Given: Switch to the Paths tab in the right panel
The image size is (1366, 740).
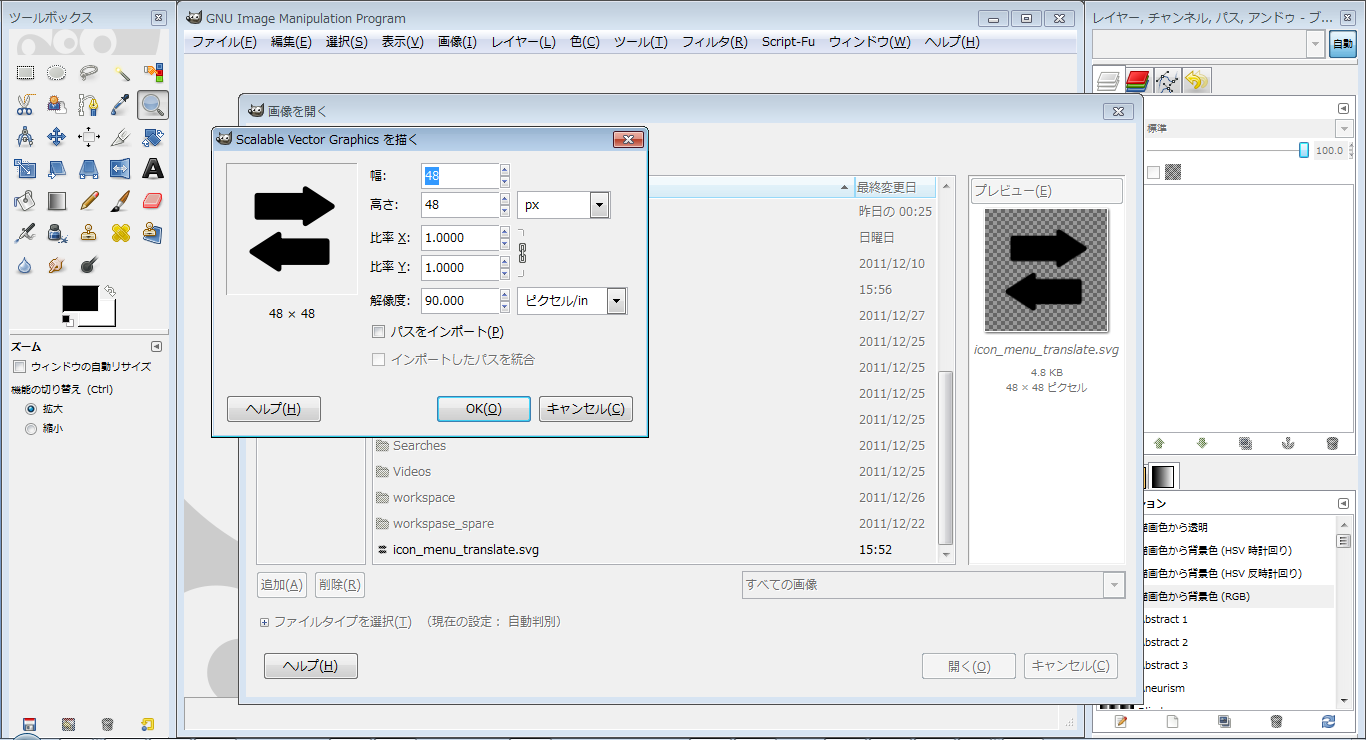Looking at the screenshot, I should [1167, 80].
